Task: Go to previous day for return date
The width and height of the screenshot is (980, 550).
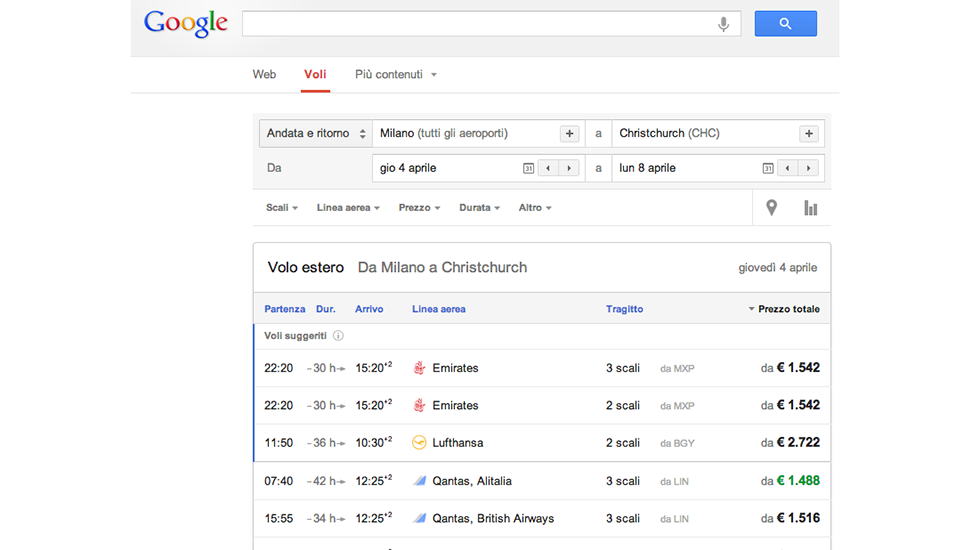Action: (788, 168)
